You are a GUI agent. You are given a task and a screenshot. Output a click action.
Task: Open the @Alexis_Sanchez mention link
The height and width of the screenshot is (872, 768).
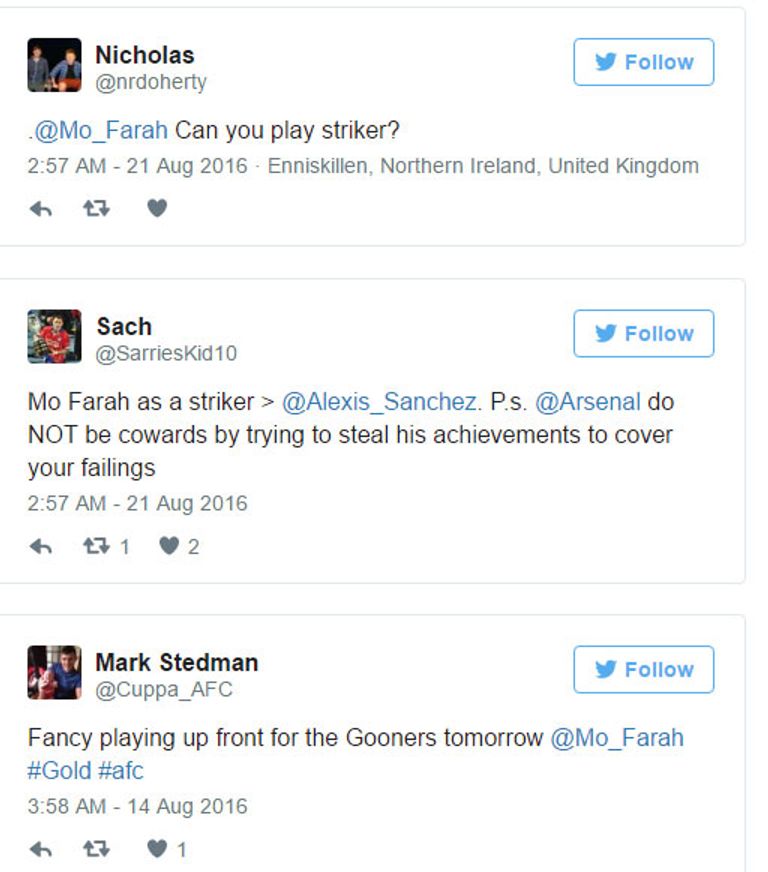pos(379,402)
